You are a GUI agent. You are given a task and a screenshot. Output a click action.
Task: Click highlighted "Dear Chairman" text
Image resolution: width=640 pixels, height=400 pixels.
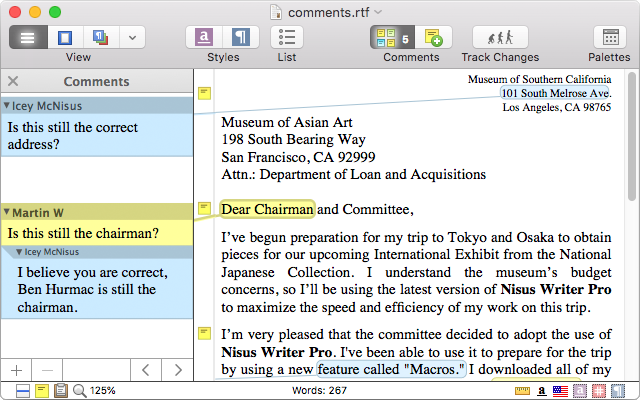(x=267, y=209)
